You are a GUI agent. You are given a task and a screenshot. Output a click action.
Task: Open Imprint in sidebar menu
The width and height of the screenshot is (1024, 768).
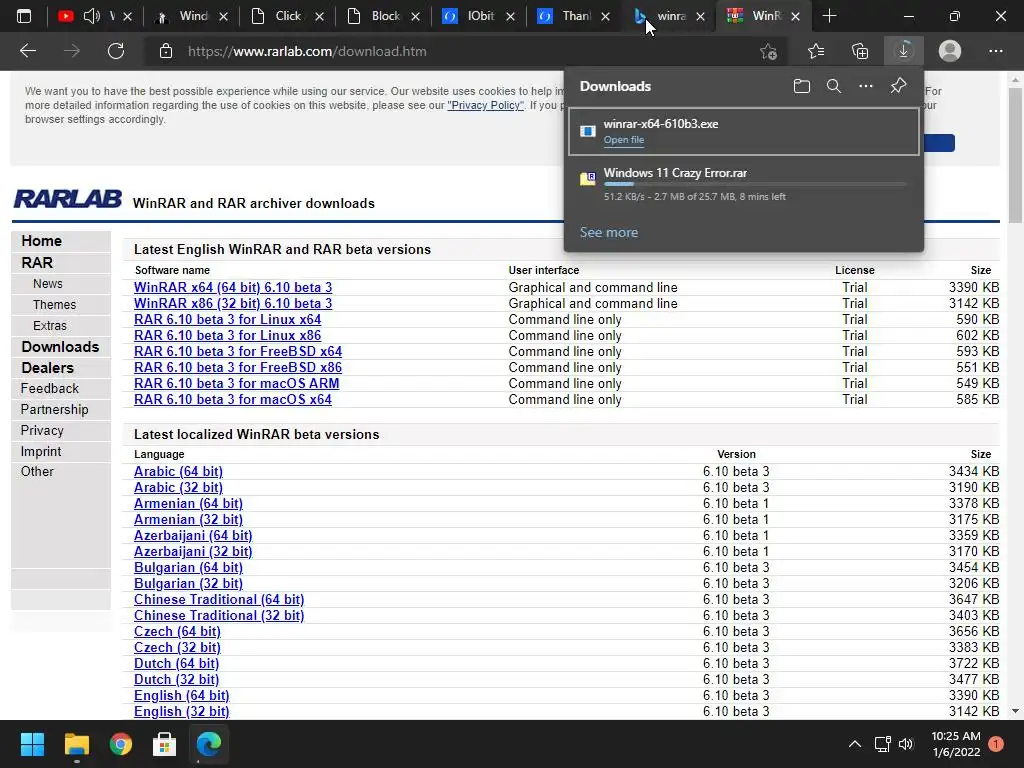point(40,451)
